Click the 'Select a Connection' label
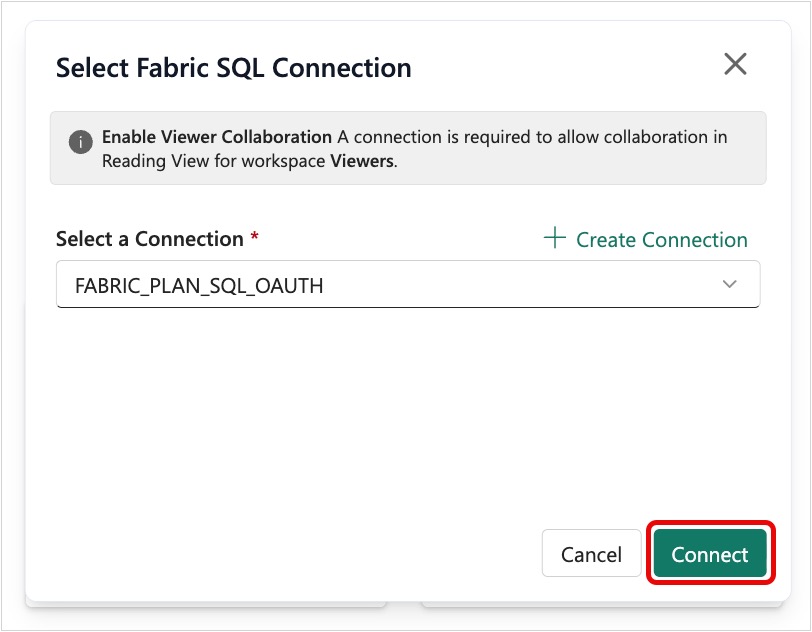The image size is (812, 632). [x=150, y=239]
